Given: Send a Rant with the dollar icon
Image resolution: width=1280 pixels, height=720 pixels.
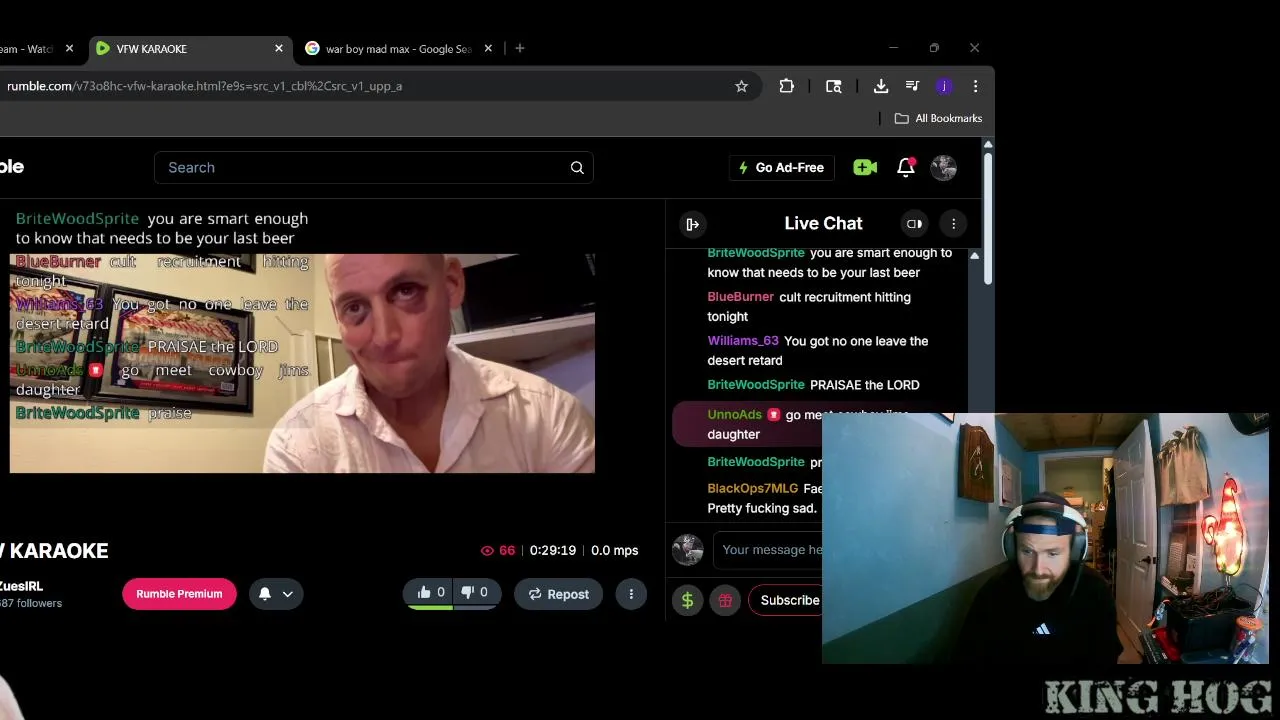Looking at the screenshot, I should (x=687, y=600).
